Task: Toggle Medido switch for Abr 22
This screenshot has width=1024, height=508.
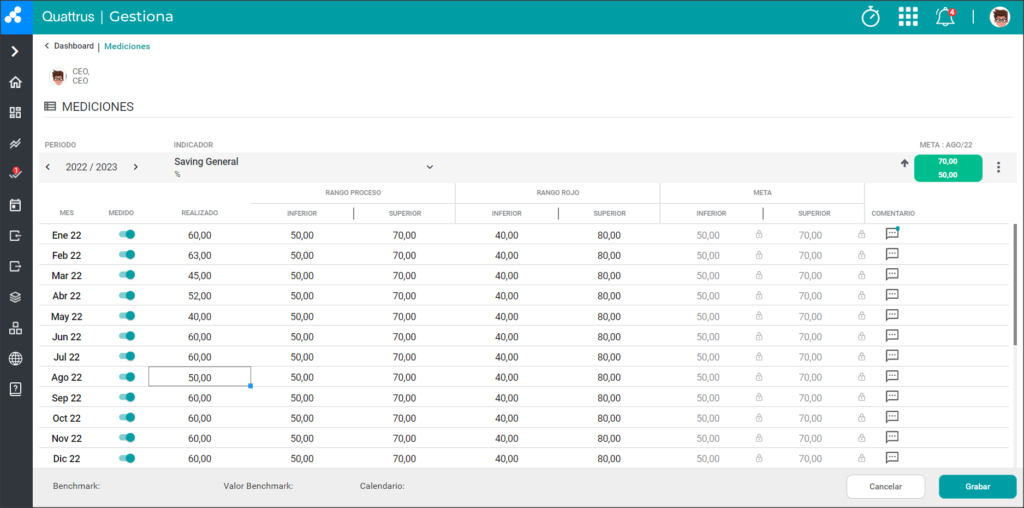Action: (127, 295)
